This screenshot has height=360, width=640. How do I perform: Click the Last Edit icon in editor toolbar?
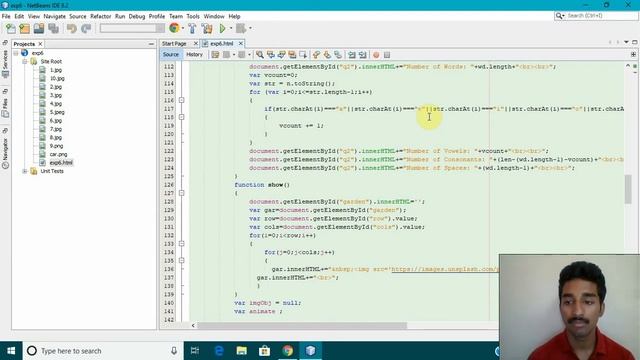pos(215,55)
